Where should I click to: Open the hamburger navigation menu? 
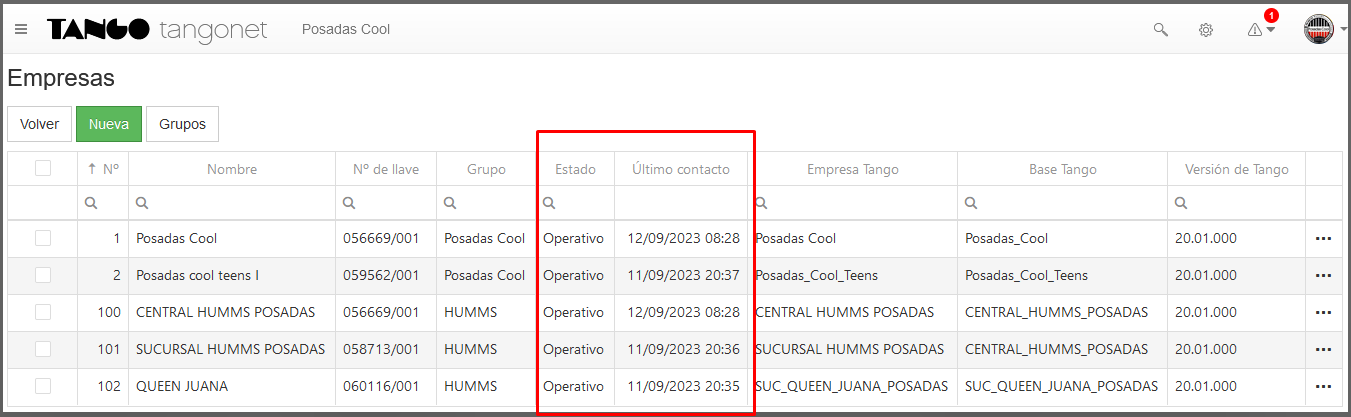21,29
